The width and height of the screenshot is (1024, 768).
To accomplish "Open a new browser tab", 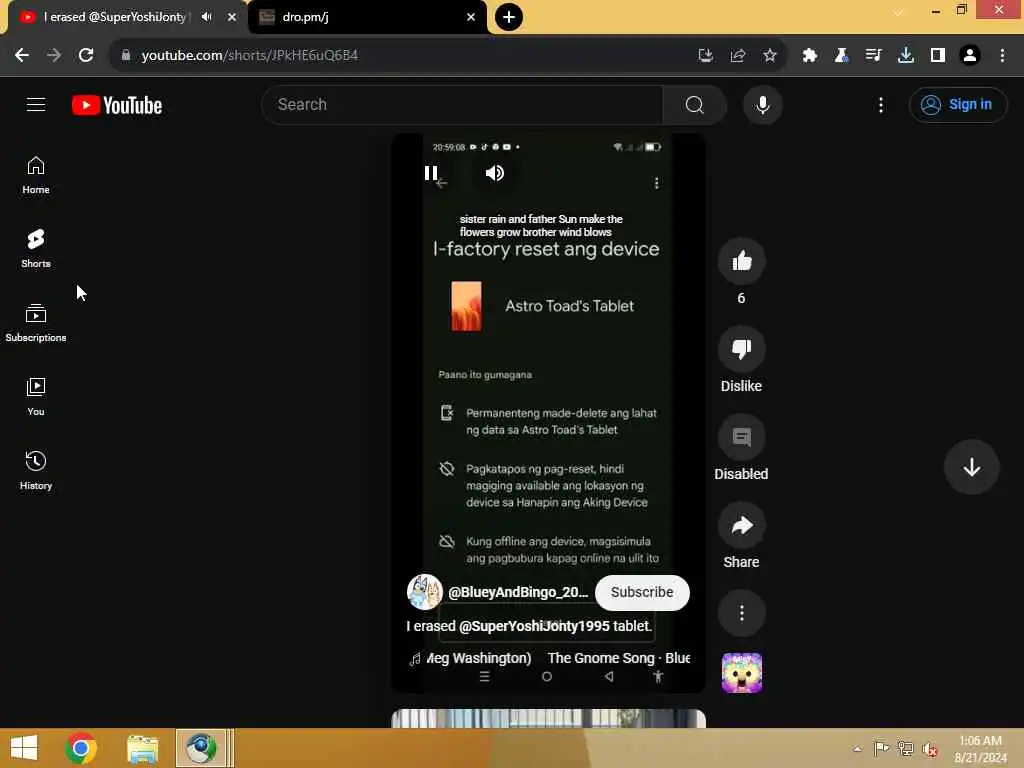I will pyautogui.click(x=509, y=17).
